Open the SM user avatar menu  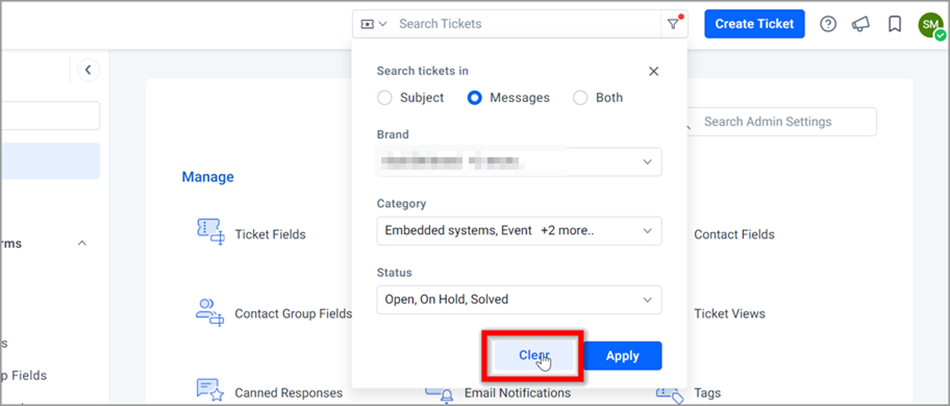coord(931,24)
